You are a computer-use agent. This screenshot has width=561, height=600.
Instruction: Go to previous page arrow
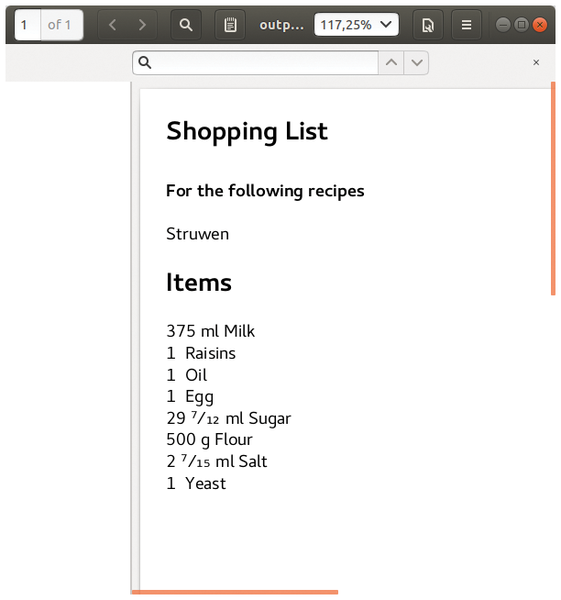click(x=113, y=25)
